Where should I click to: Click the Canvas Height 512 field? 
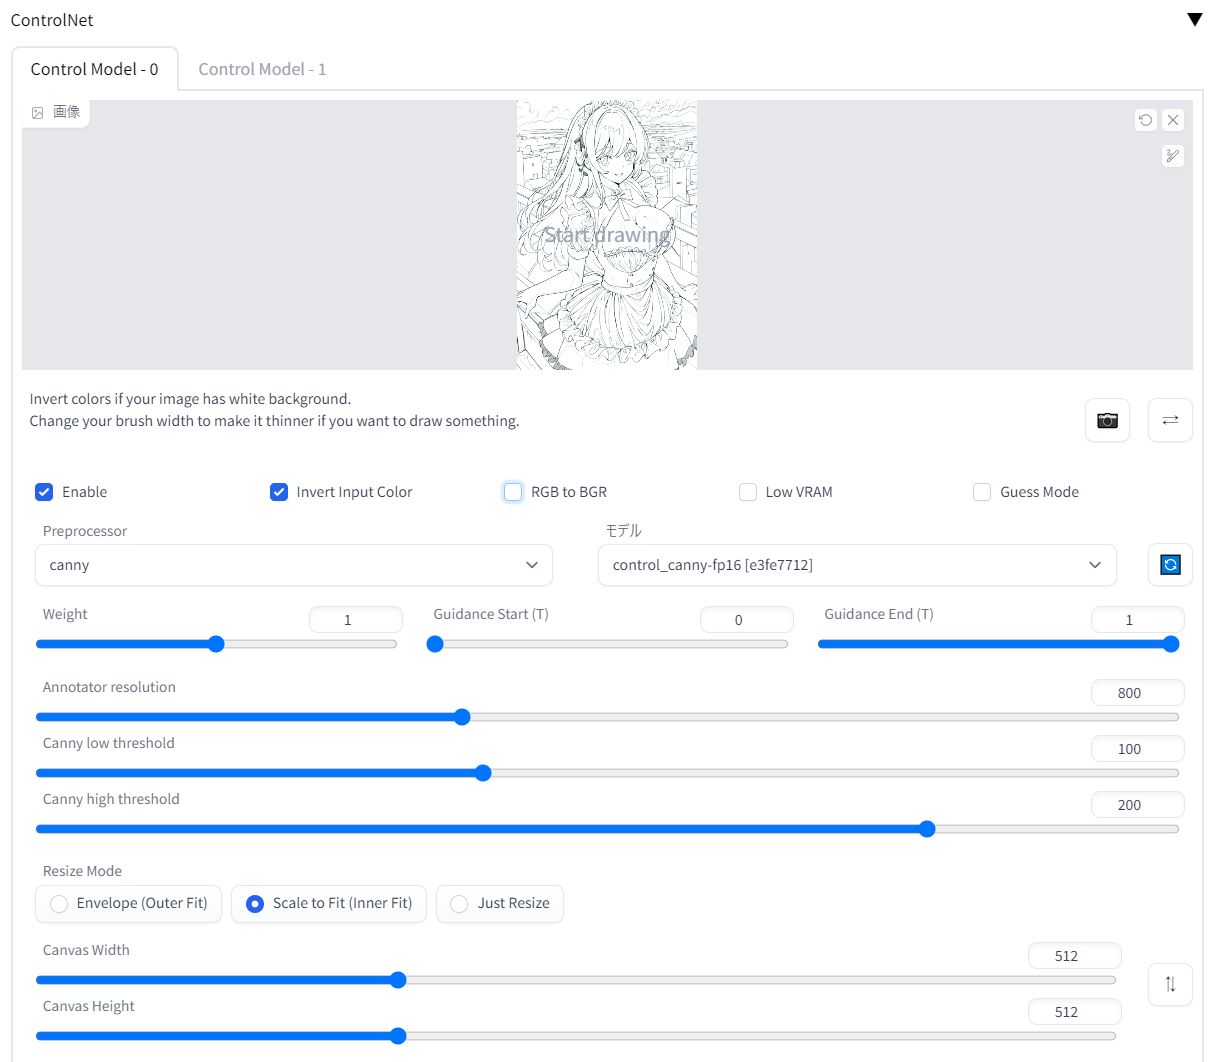1075,1012
